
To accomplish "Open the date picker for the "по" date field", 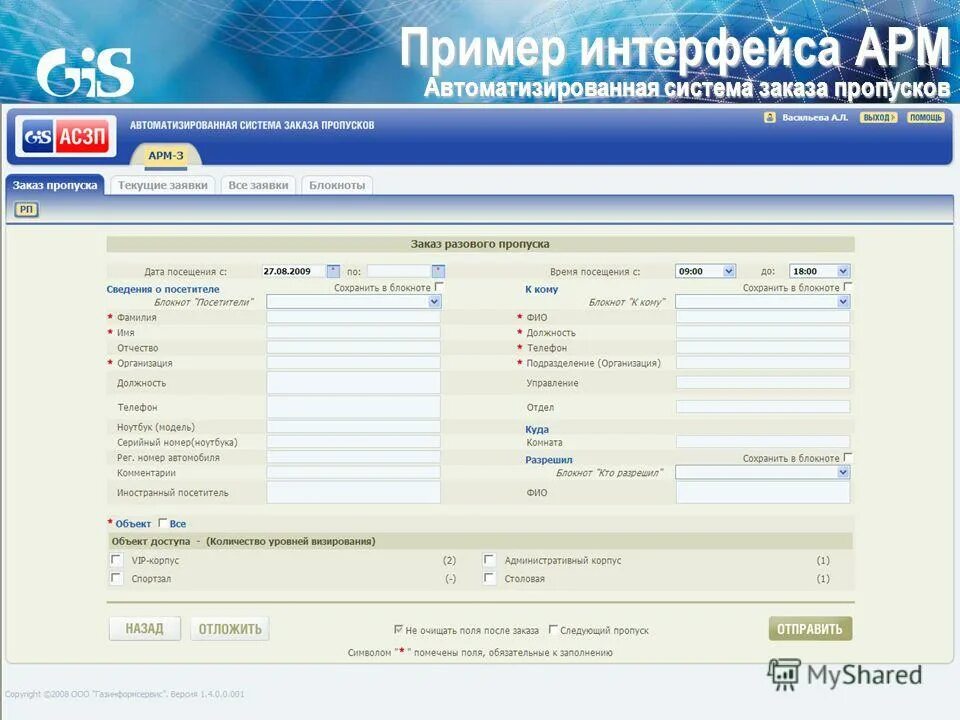I will coord(437,270).
